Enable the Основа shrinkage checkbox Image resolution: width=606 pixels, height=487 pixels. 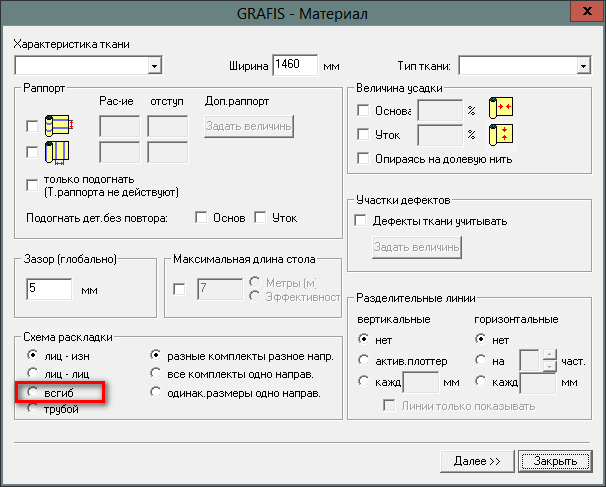(364, 110)
